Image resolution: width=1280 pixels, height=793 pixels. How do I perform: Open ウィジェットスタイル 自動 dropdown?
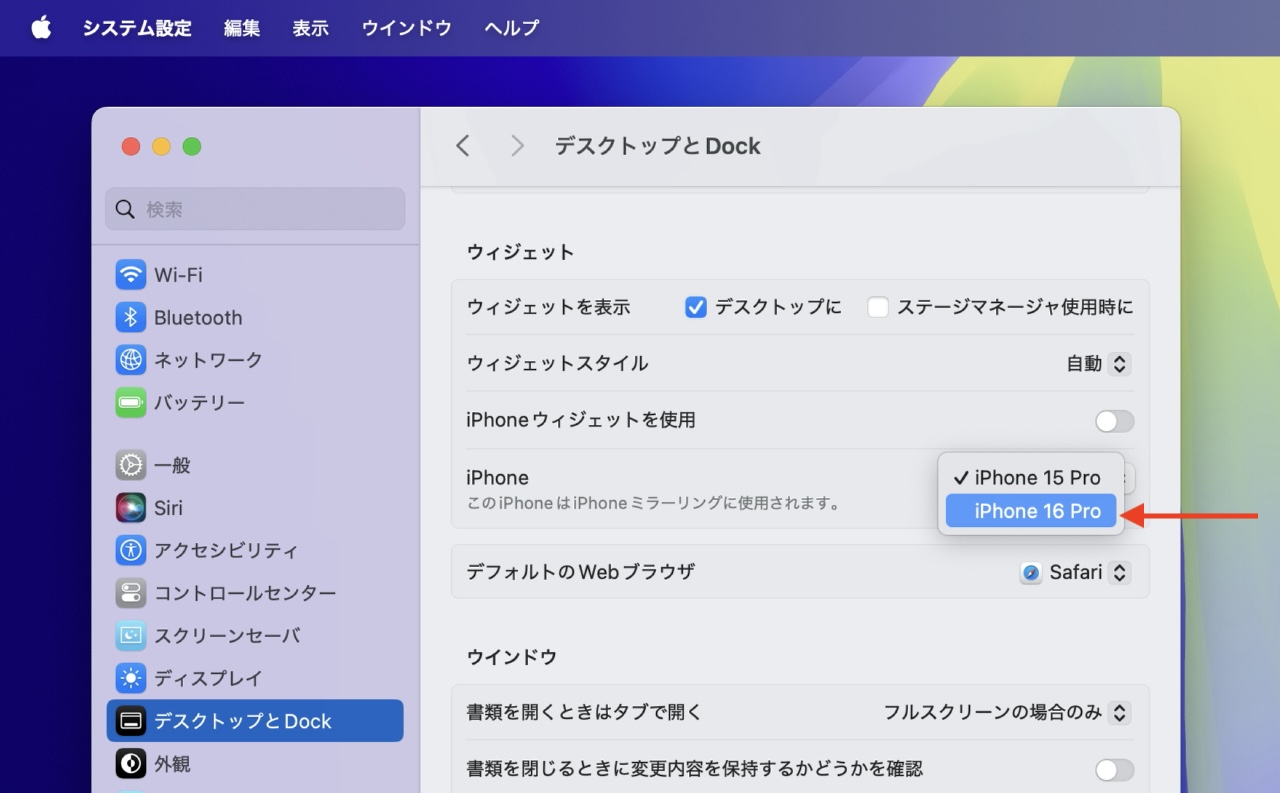coord(1098,364)
